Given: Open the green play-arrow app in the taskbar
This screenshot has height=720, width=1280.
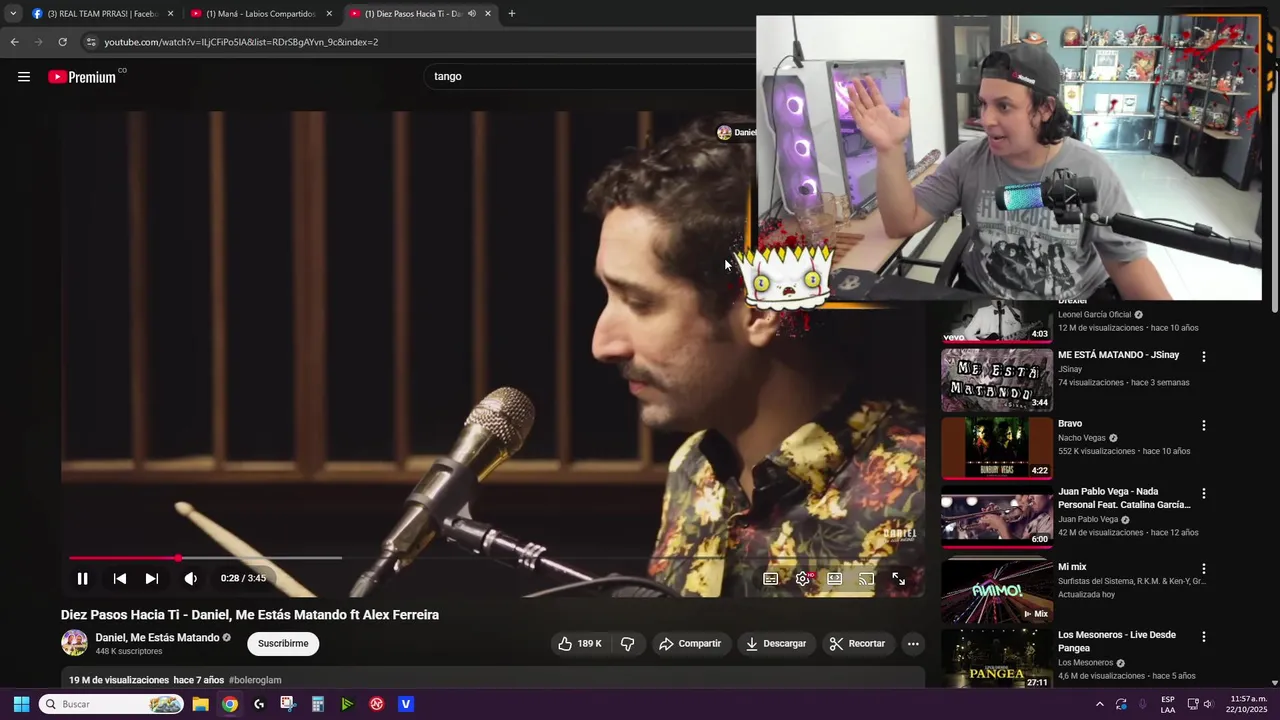Looking at the screenshot, I should tap(347, 704).
